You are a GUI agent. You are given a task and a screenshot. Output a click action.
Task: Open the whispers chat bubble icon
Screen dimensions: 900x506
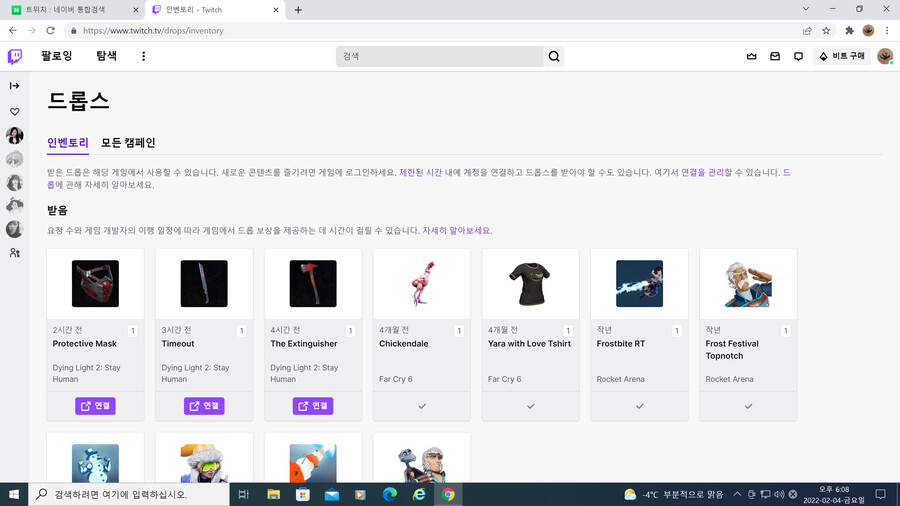click(798, 57)
